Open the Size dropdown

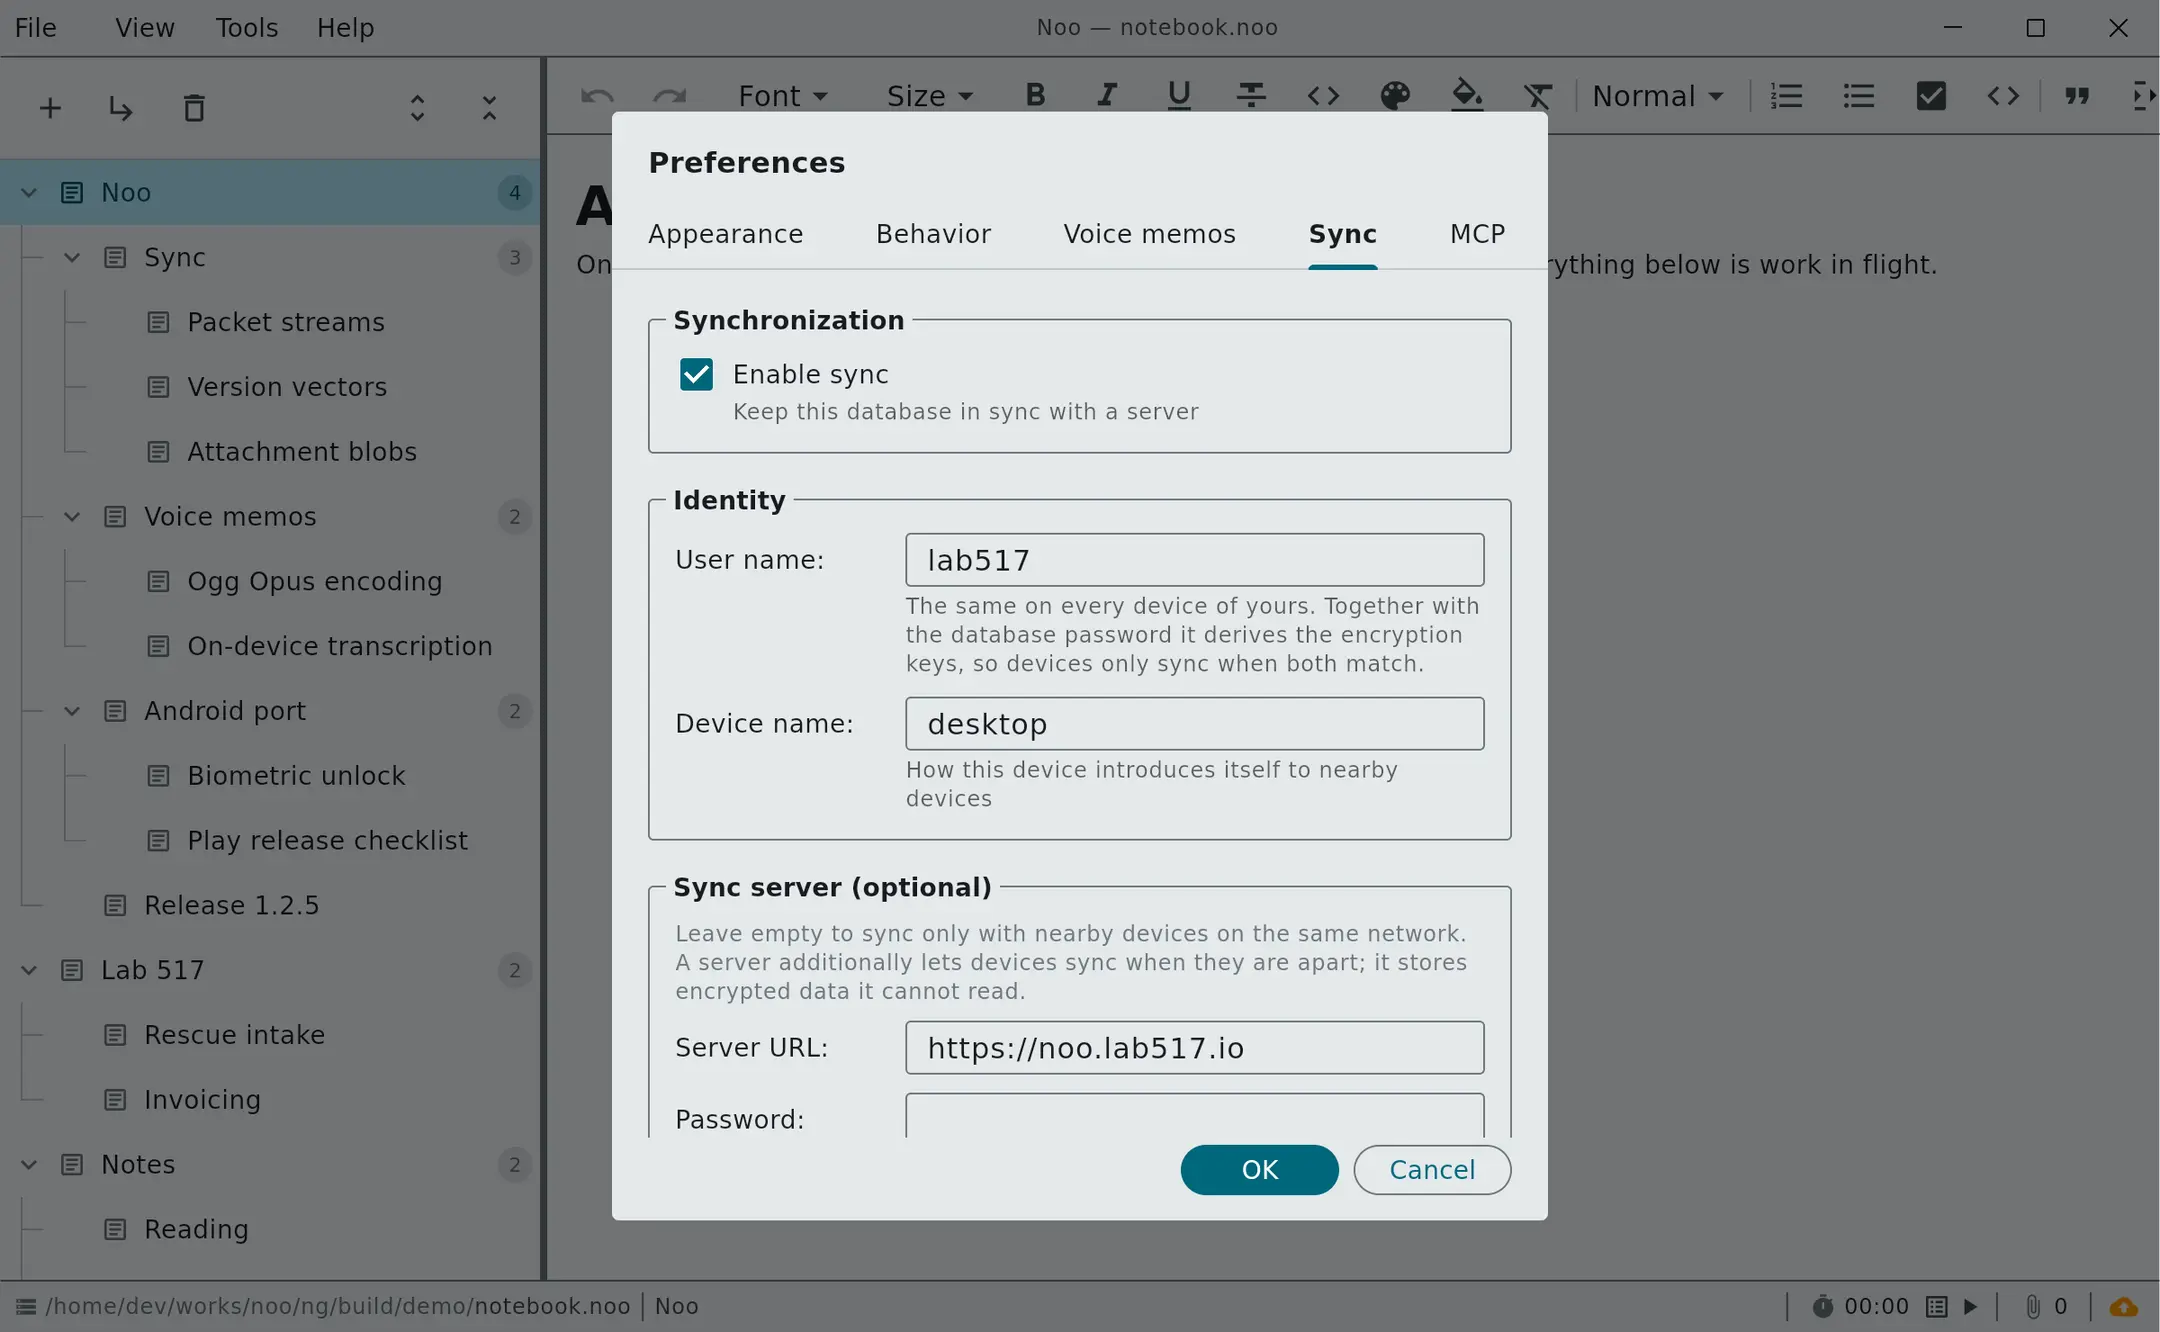pyautogui.click(x=930, y=96)
